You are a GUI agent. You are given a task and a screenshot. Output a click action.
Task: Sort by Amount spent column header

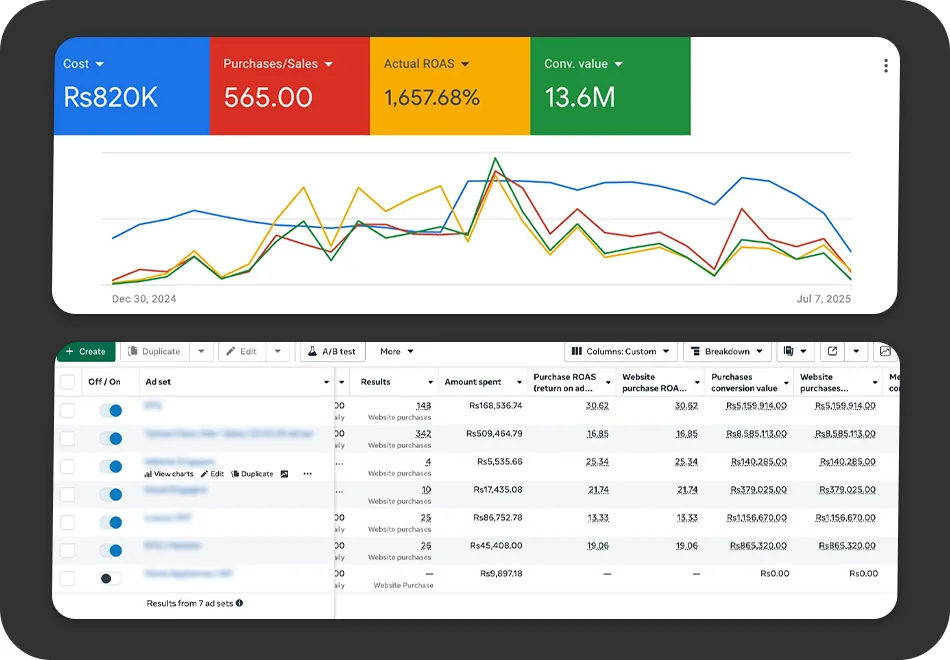coord(474,382)
